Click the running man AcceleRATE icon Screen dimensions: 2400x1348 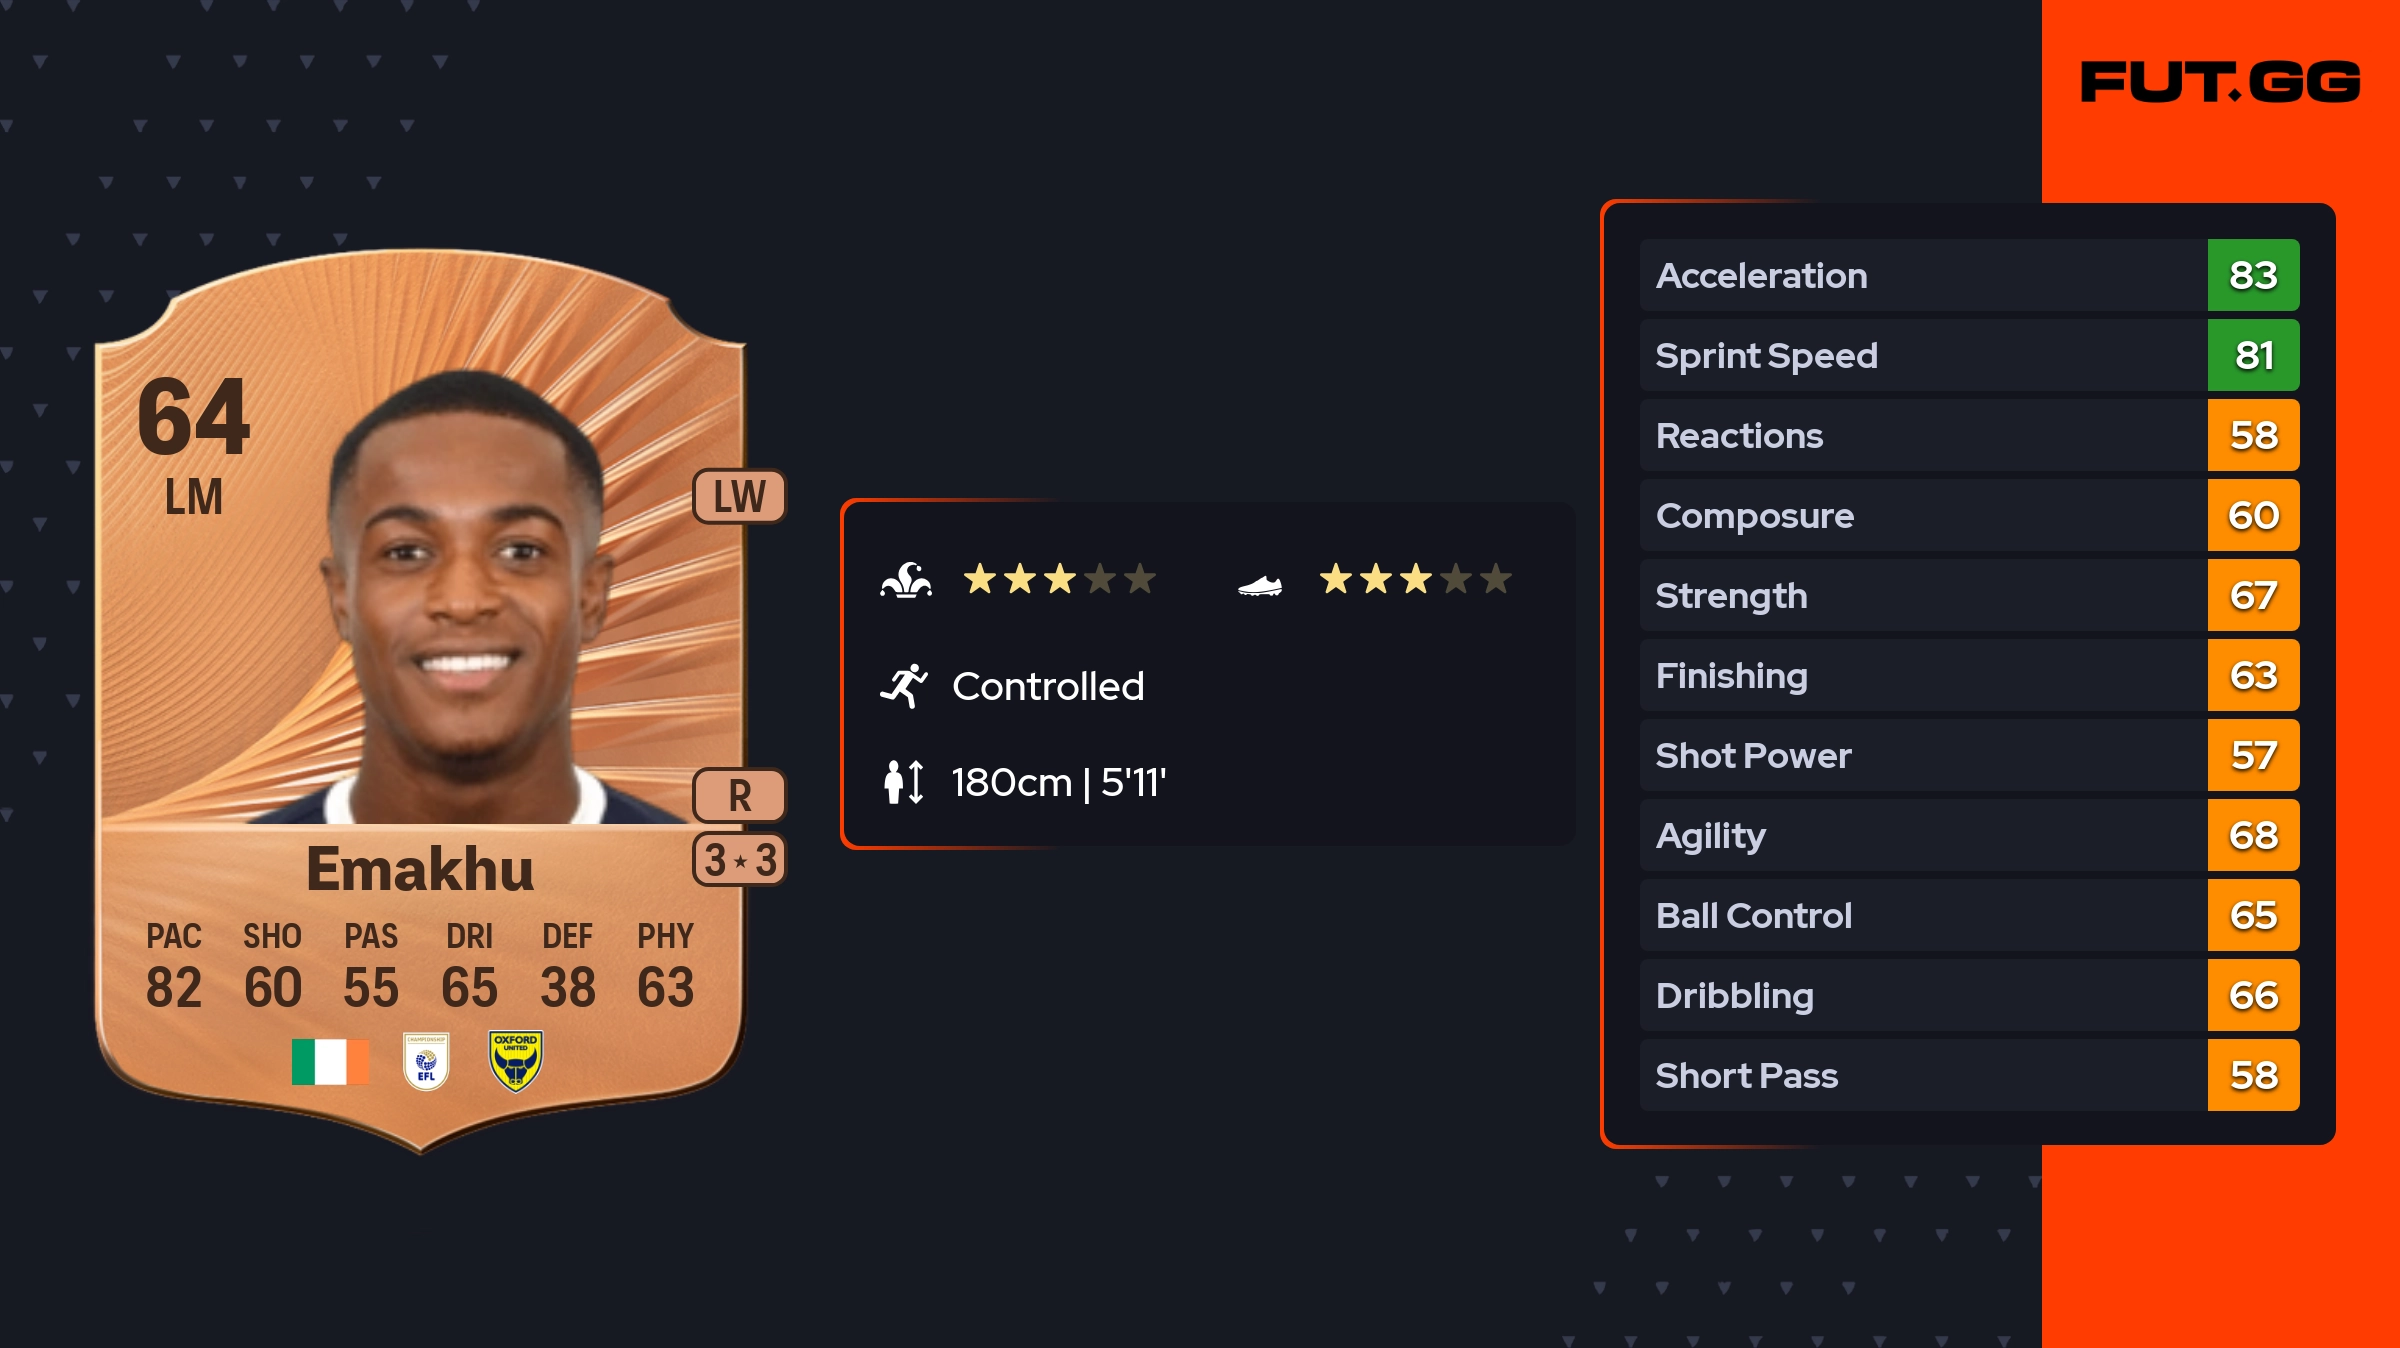(904, 686)
